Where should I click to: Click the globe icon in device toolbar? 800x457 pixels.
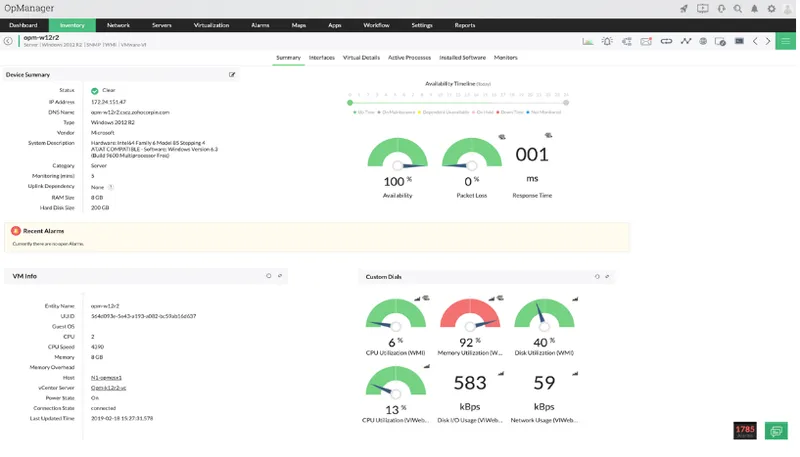pos(703,41)
